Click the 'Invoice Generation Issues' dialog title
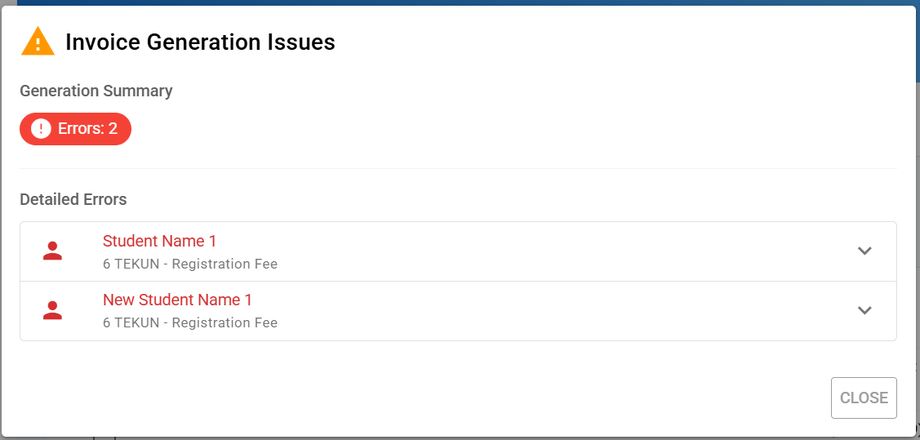Screen dimensions: 920x440 tap(200, 42)
